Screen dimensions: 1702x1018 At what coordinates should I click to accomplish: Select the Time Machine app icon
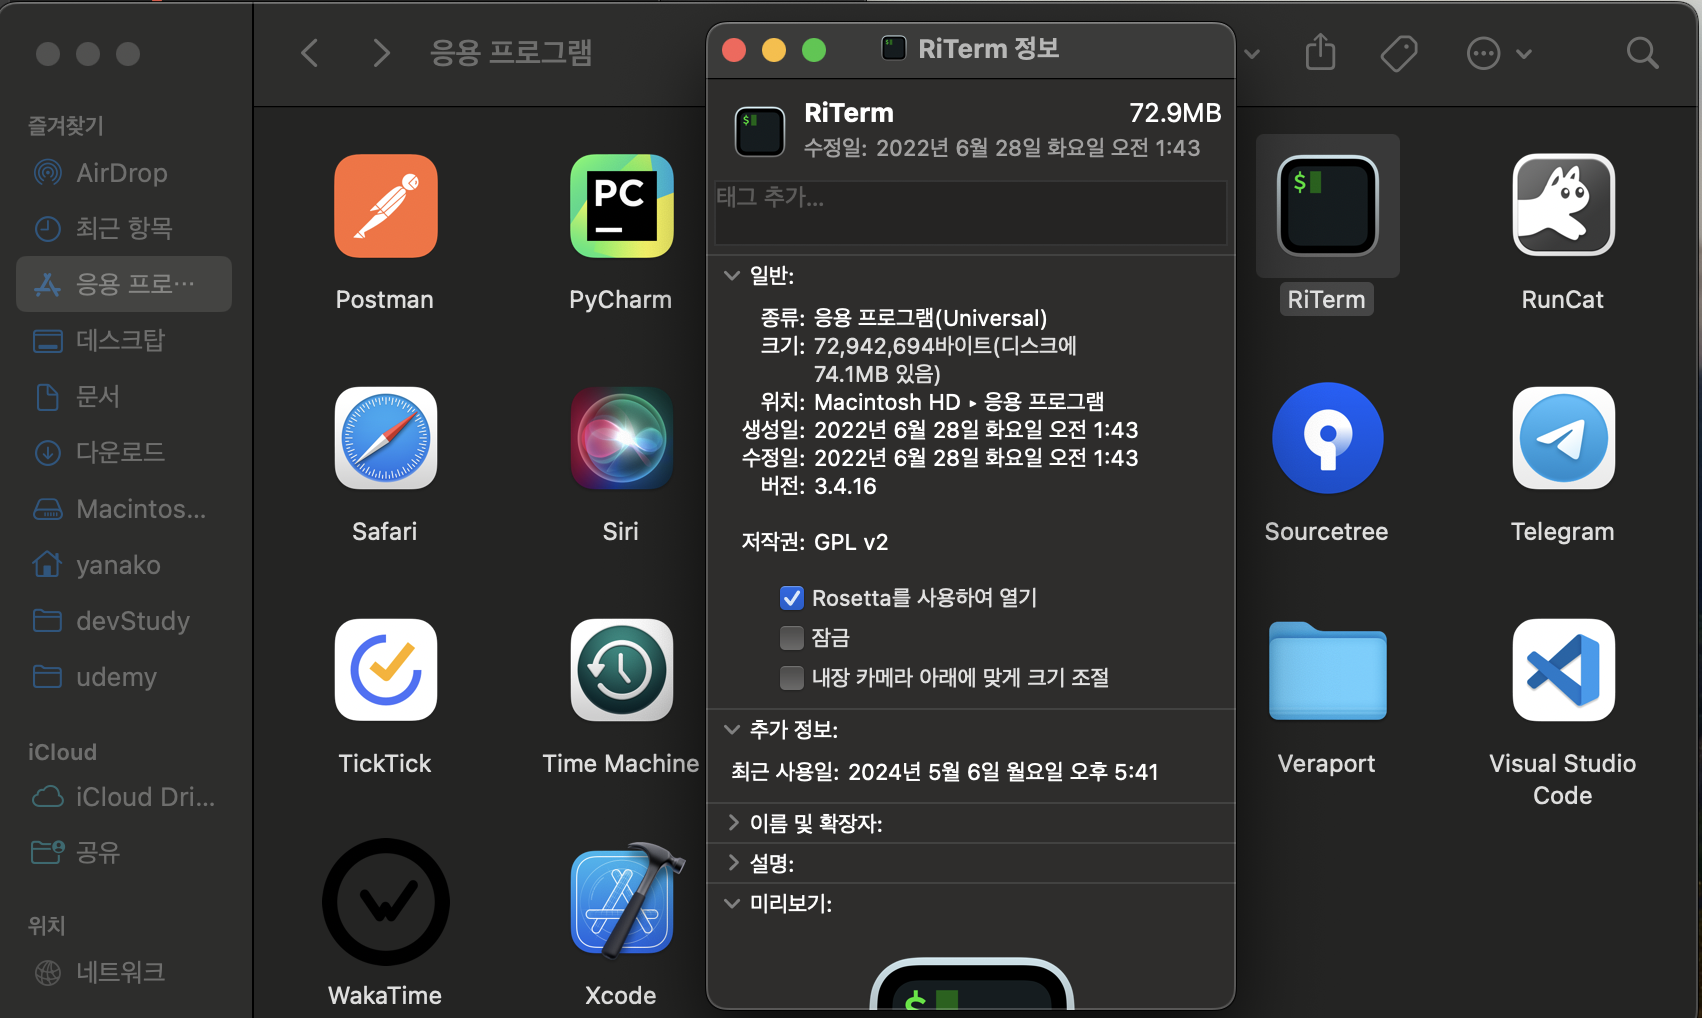[621, 670]
